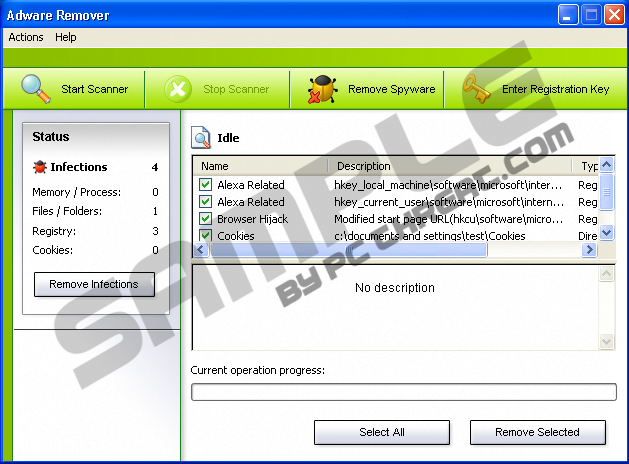Sort list by Name column header
Viewport: 629px width, 464px height.
click(262, 166)
